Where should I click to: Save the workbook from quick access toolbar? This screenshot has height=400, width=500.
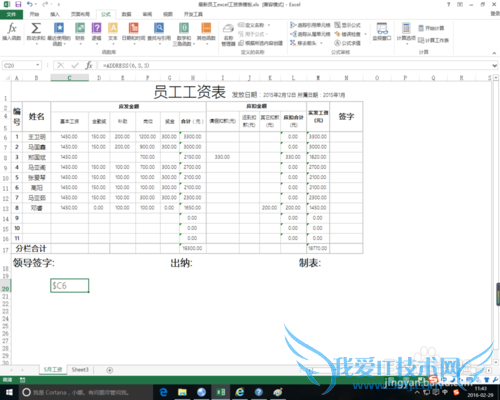[x=18, y=4]
